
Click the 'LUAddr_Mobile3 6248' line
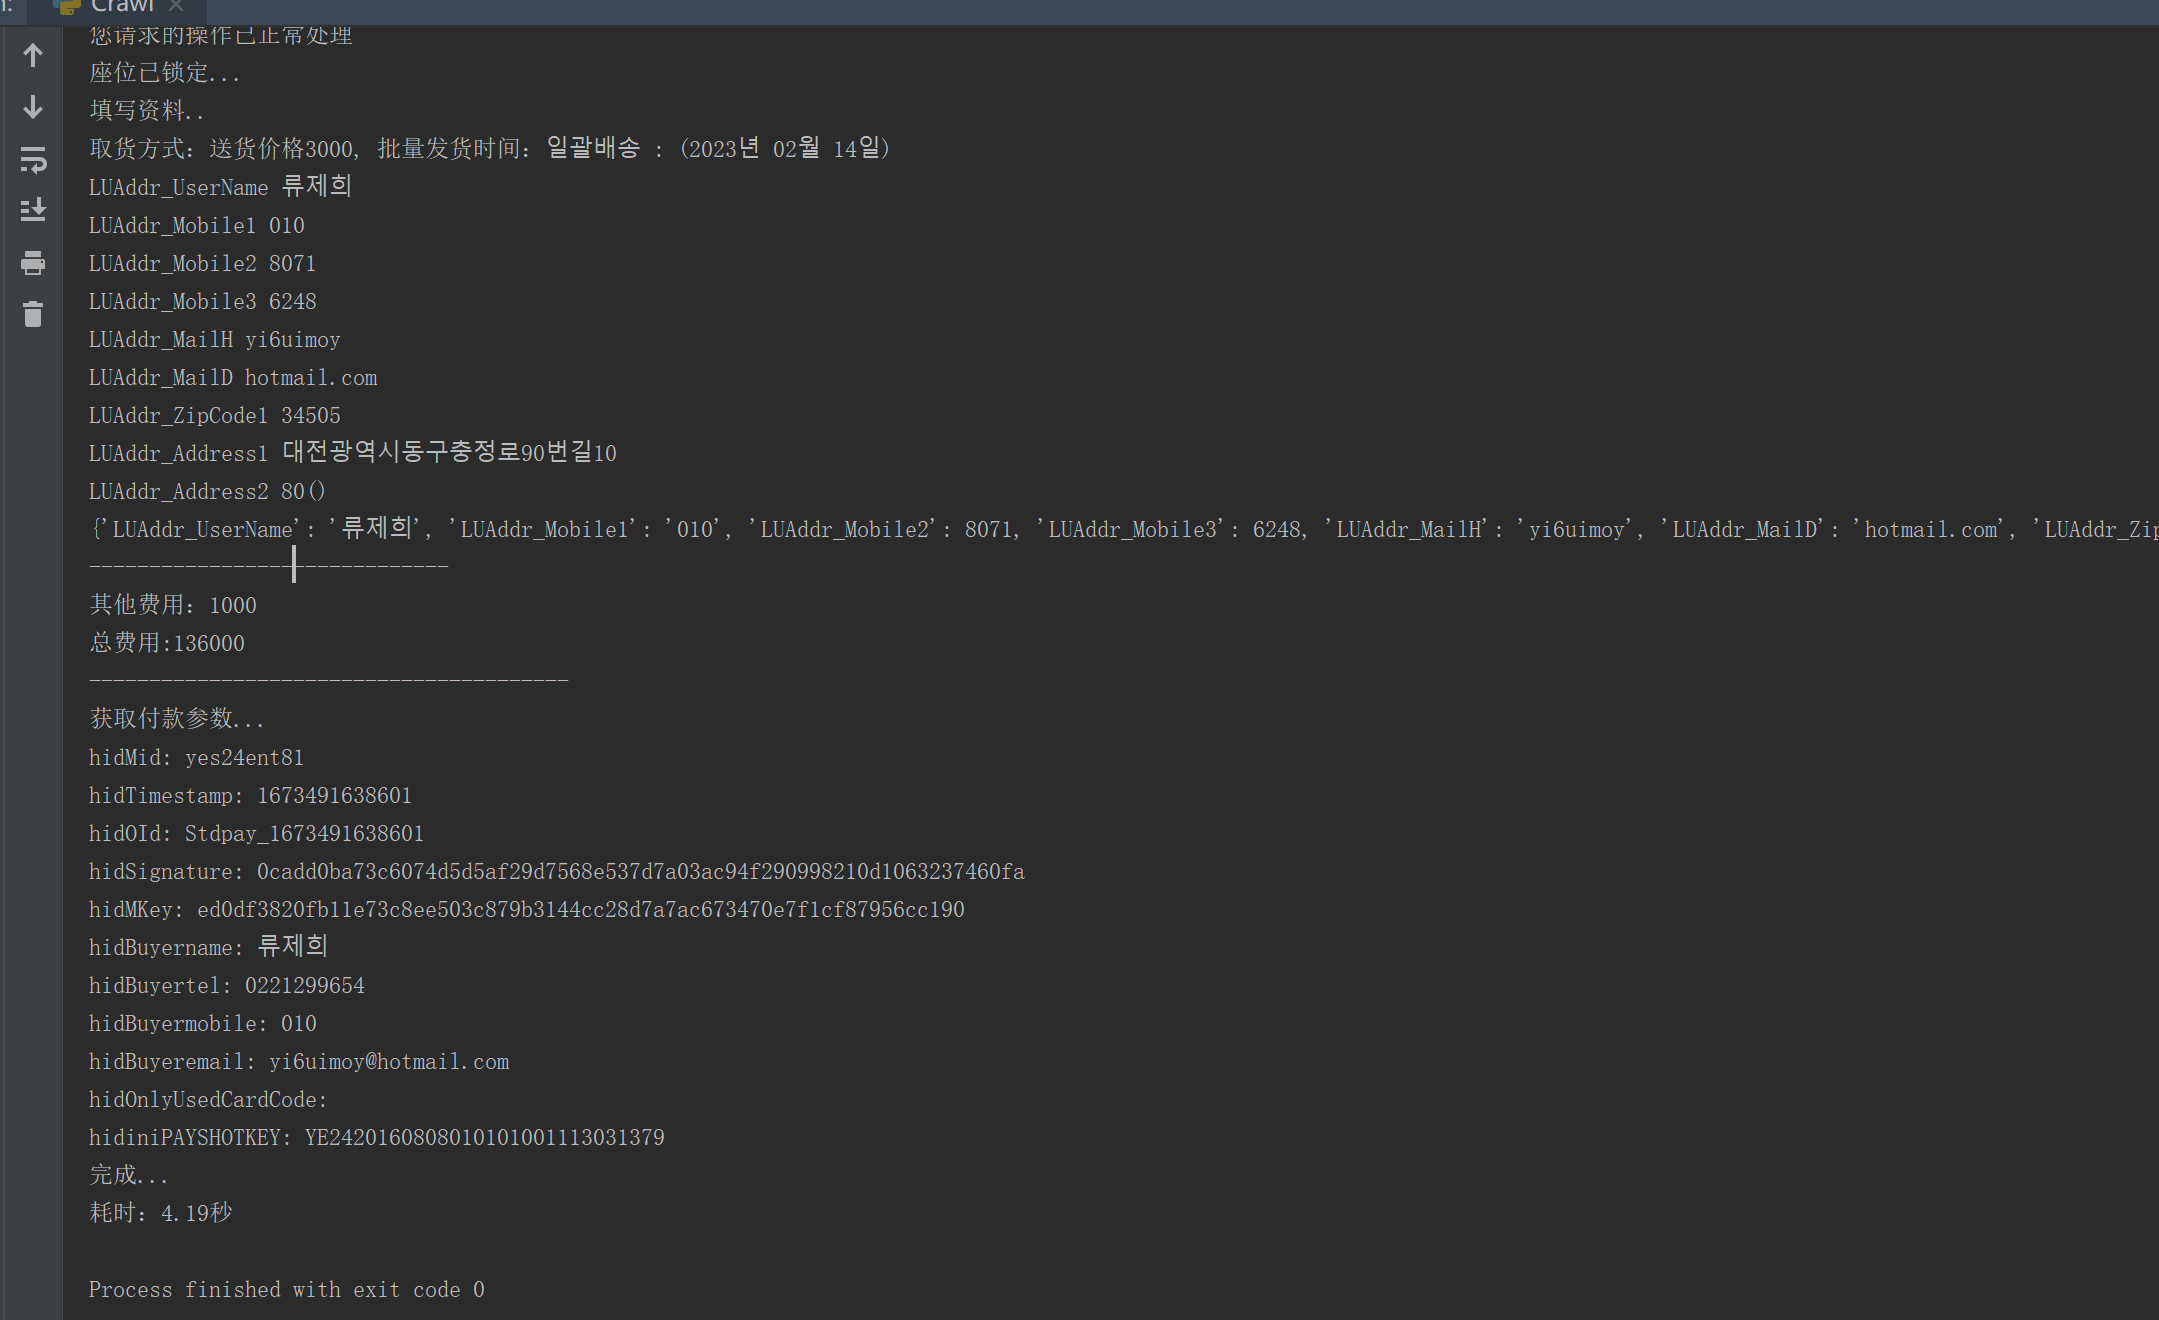click(x=202, y=302)
